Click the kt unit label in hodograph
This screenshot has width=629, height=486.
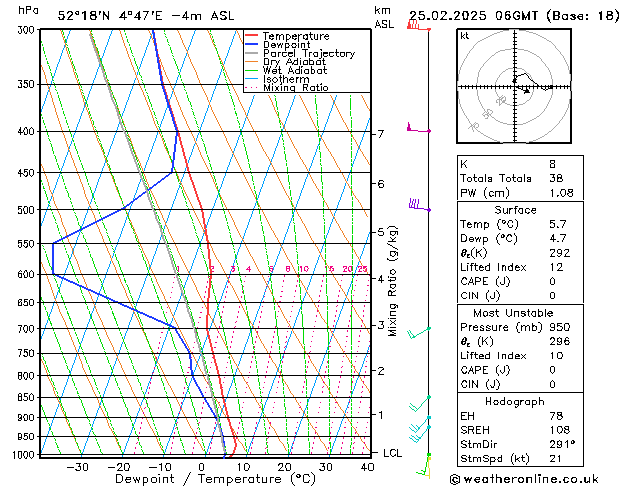click(x=465, y=36)
